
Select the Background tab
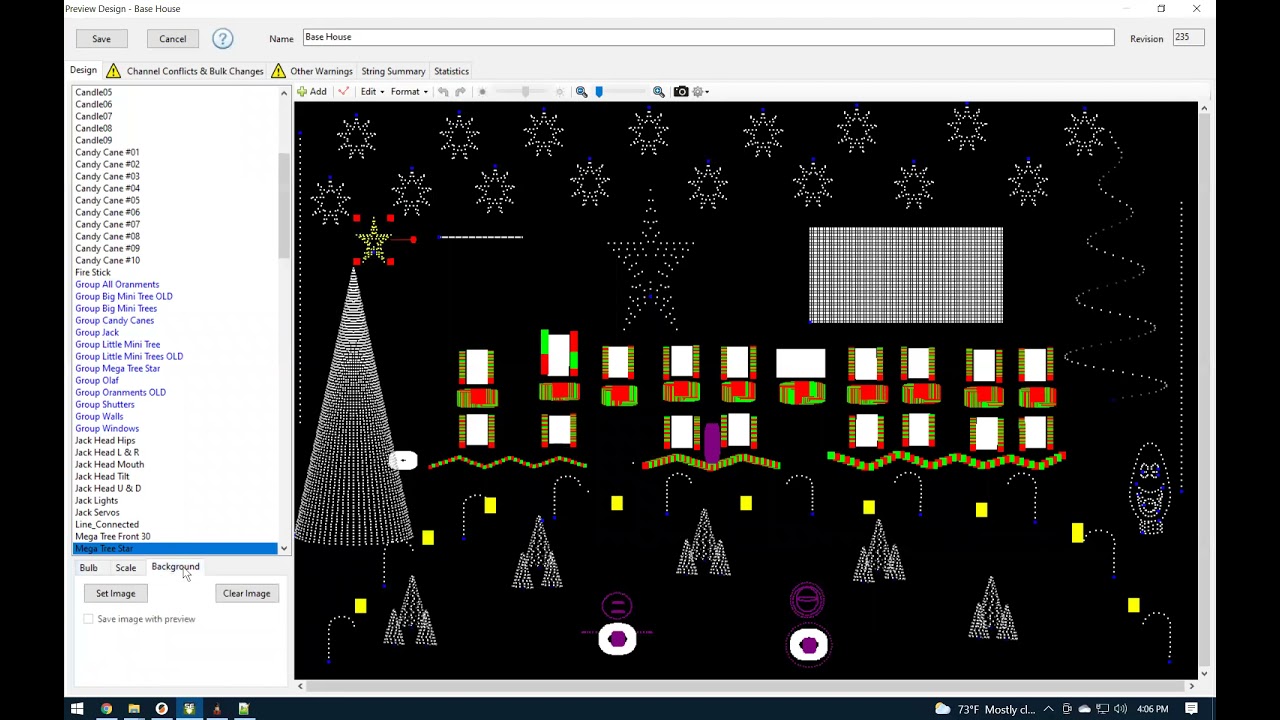click(175, 567)
